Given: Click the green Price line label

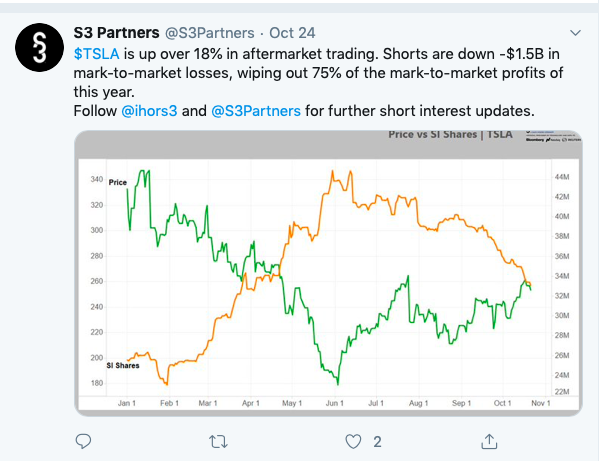Looking at the screenshot, I should [x=119, y=182].
